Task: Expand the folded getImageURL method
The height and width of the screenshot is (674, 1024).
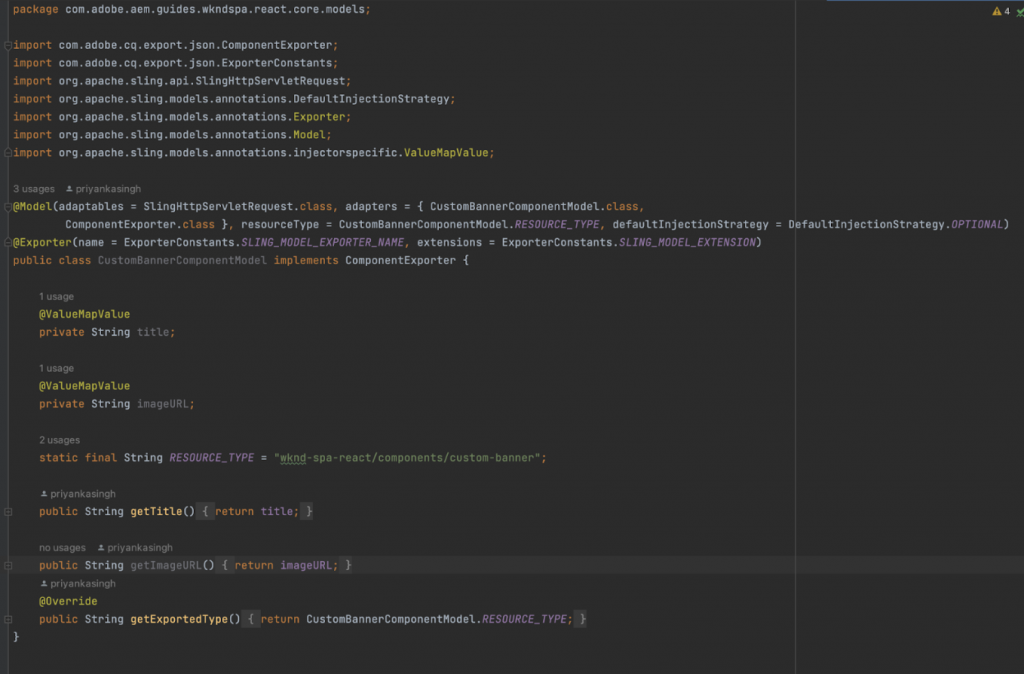Action: click(x=8, y=566)
